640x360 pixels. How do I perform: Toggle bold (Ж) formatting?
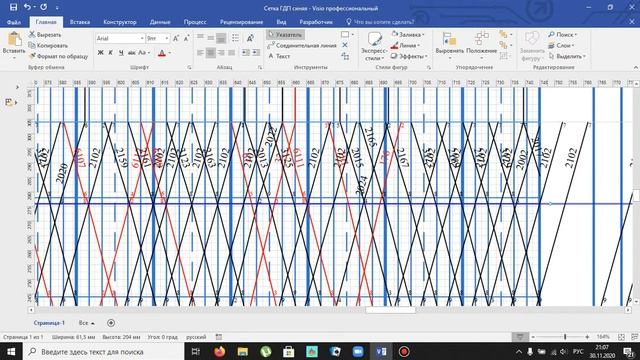100,53
